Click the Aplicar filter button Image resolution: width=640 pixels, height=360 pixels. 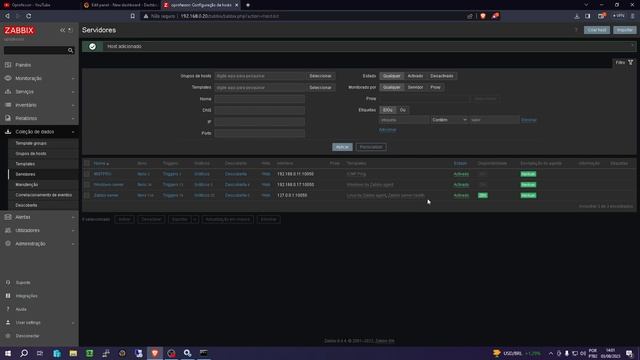point(342,147)
